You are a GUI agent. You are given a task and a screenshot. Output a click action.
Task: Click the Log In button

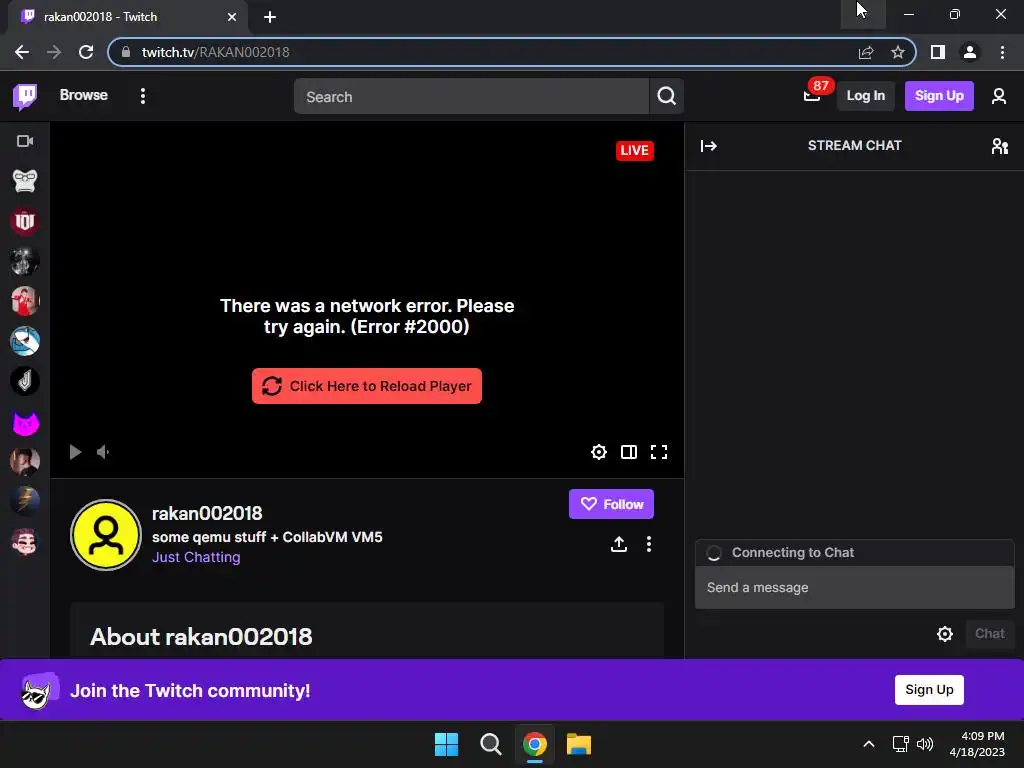tap(865, 95)
